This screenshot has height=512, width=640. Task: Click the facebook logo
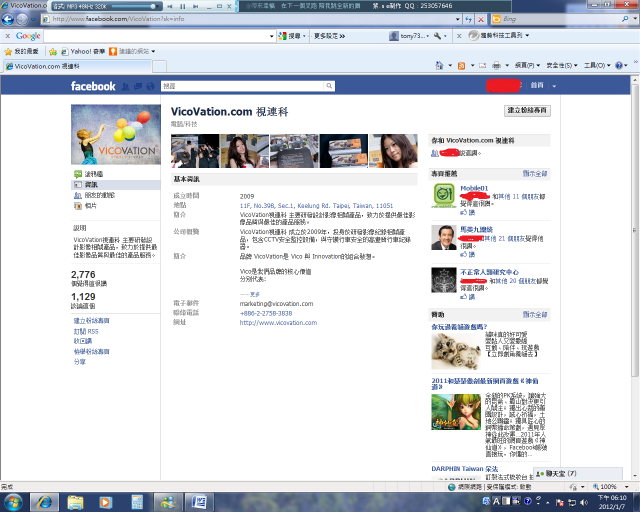pos(93,86)
